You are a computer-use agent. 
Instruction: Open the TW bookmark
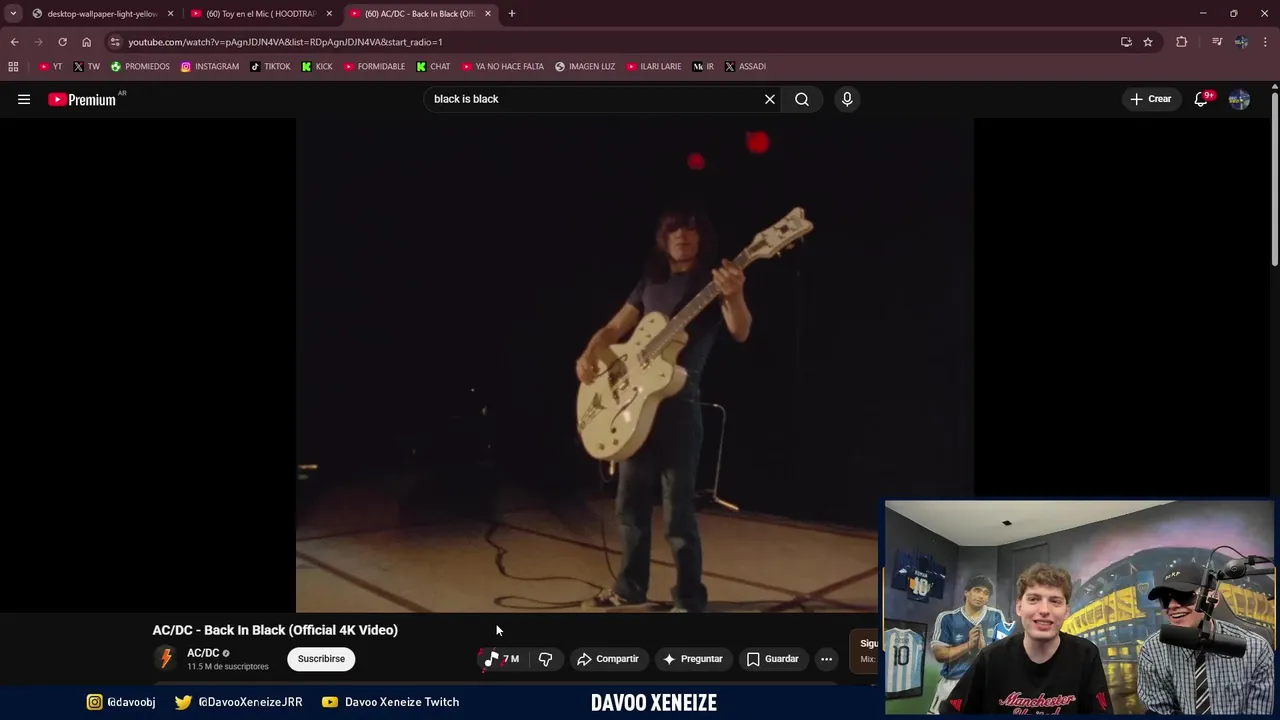pos(87,67)
